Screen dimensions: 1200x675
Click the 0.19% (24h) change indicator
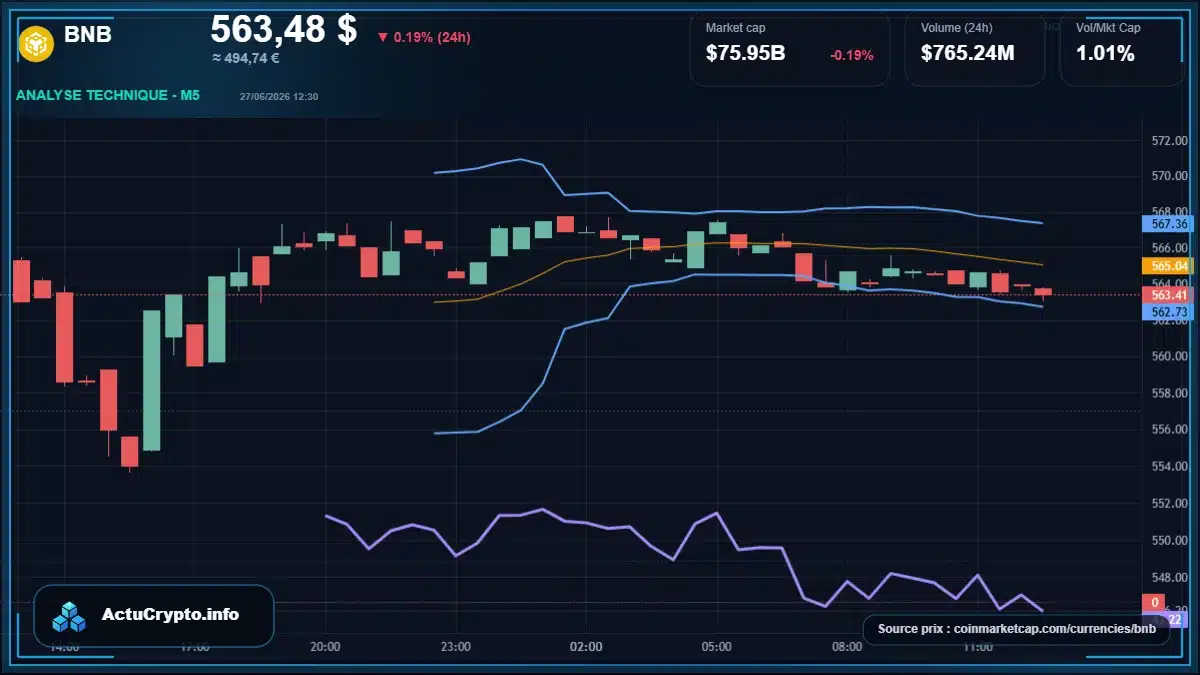click(x=423, y=37)
